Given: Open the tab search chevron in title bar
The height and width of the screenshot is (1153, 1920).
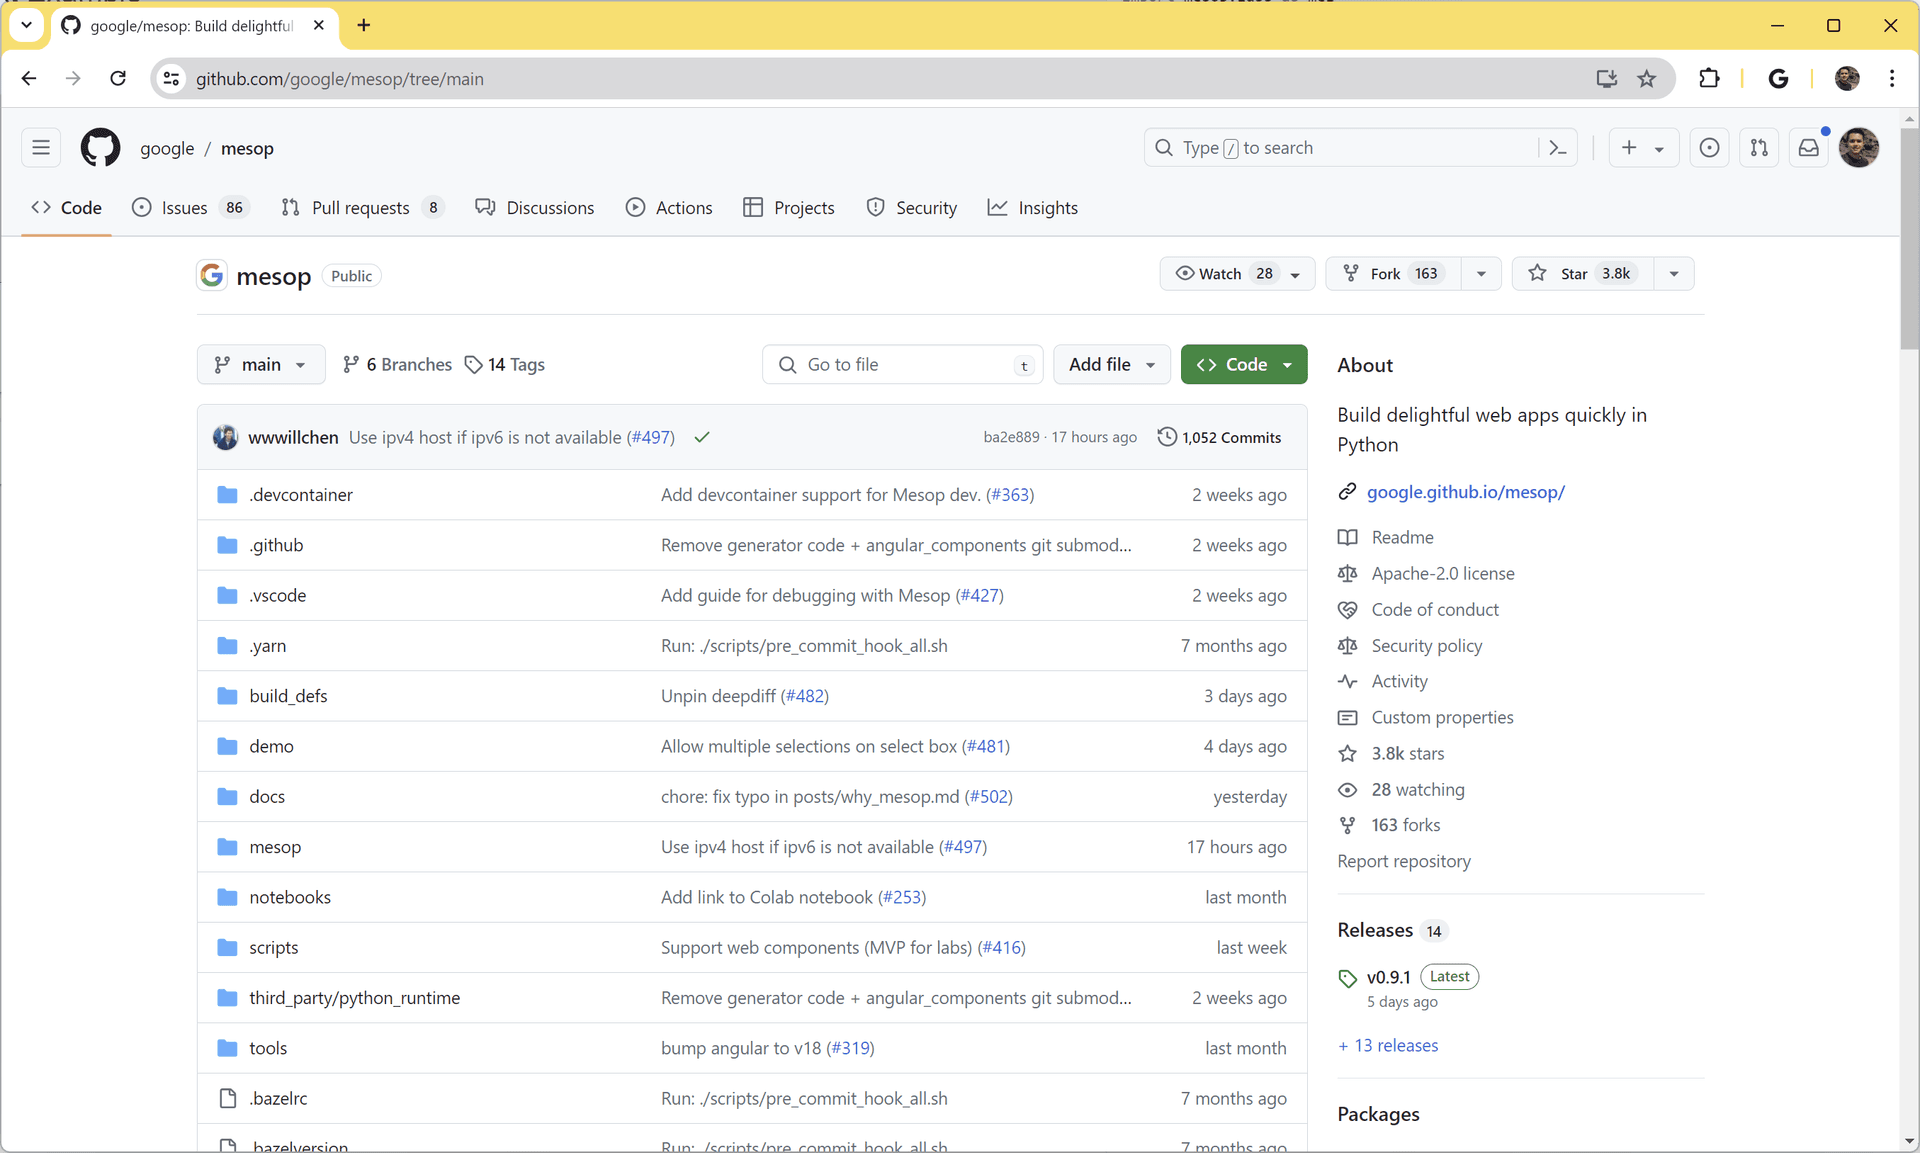Looking at the screenshot, I should tap(26, 25).
